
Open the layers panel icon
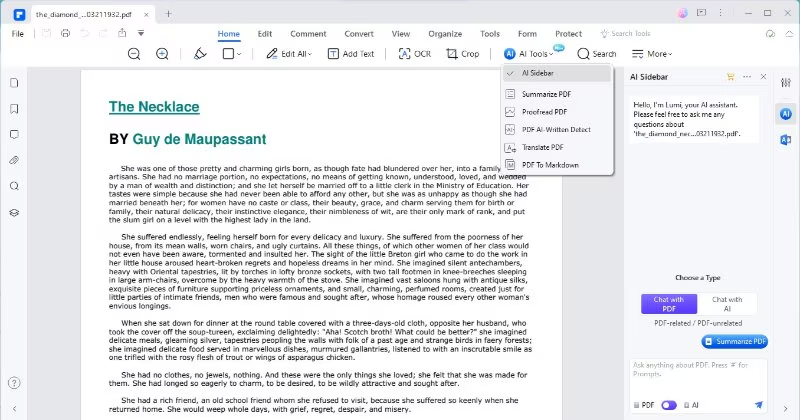[x=14, y=212]
